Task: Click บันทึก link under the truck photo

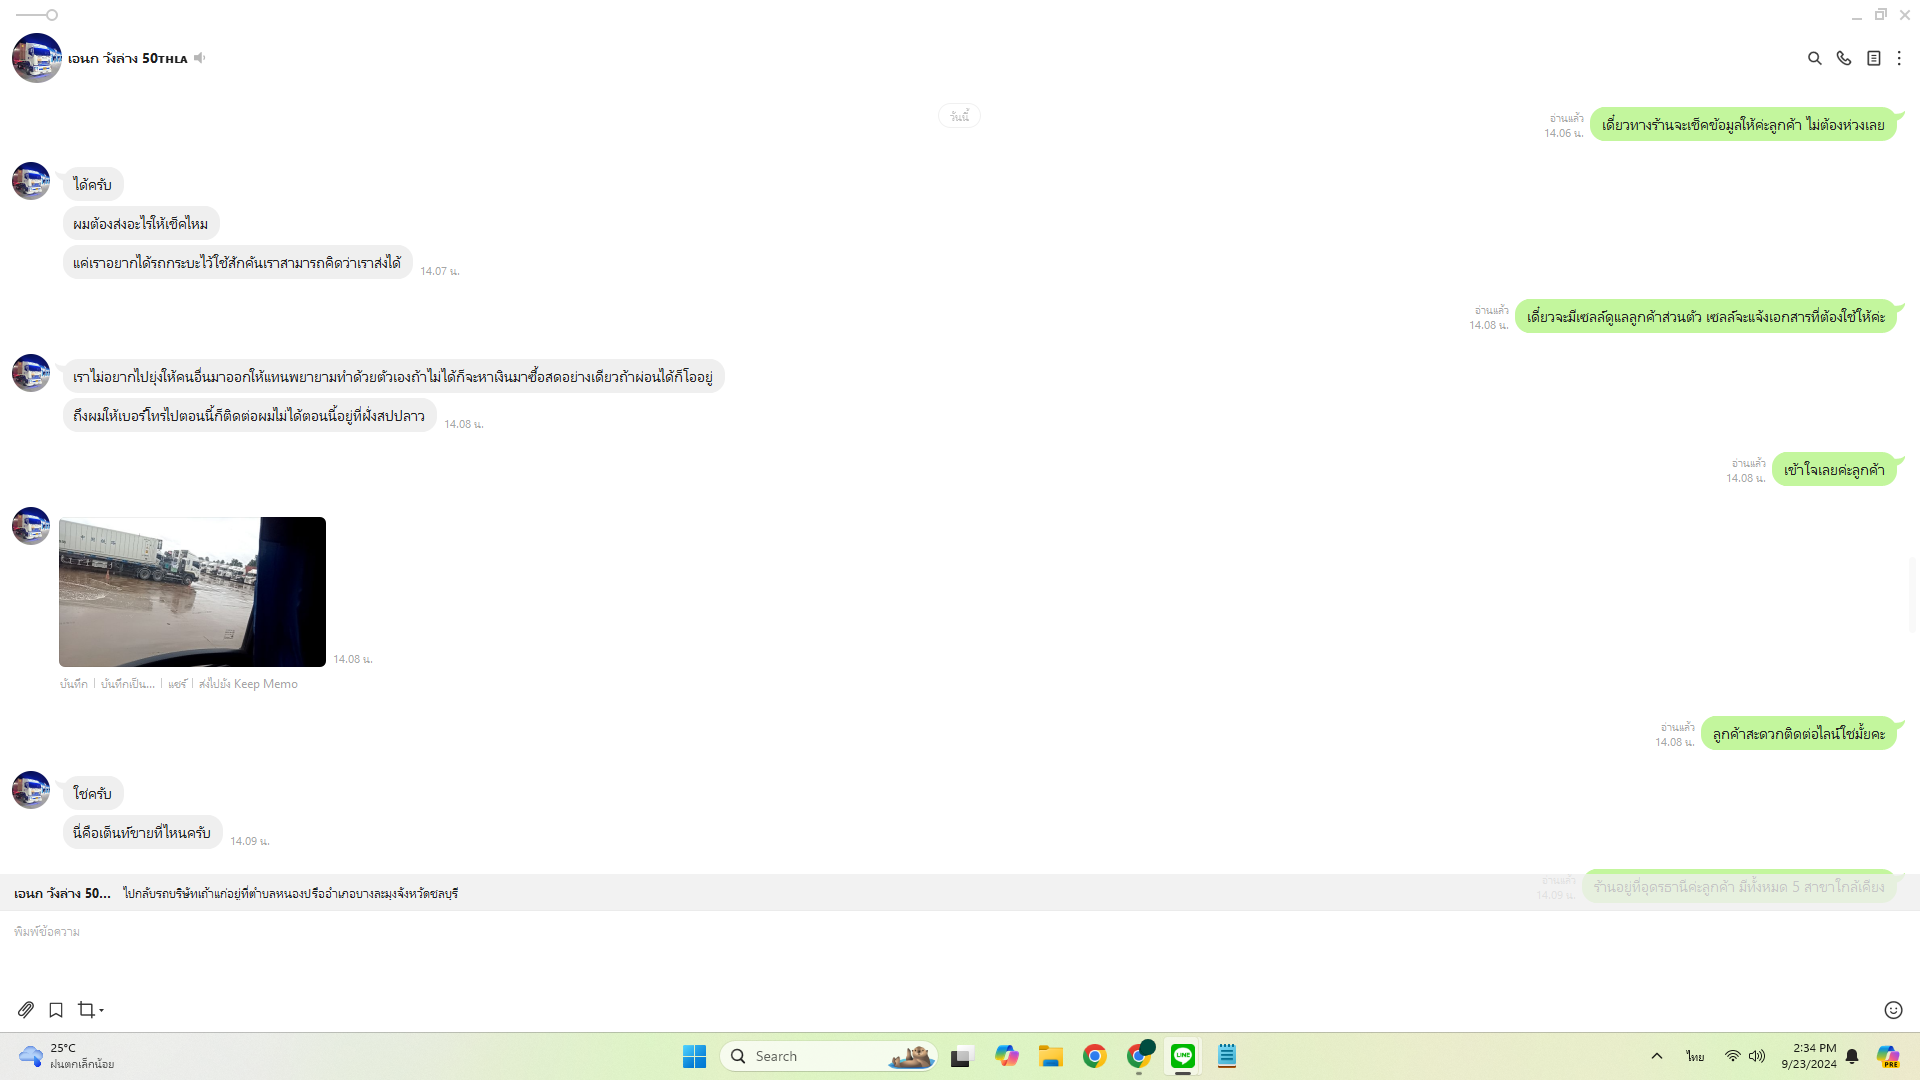Action: coord(73,684)
